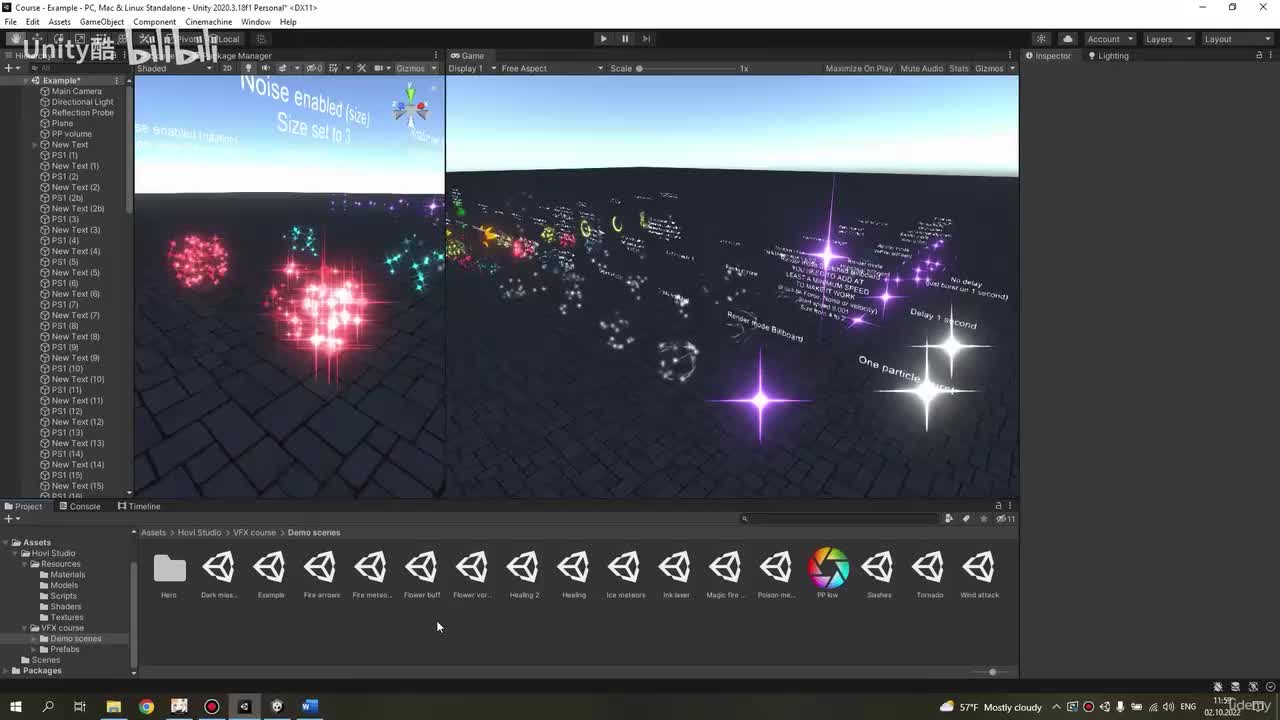Open Cloud services via cloud icon
This screenshot has height=720, width=1280.
[x=1067, y=39]
